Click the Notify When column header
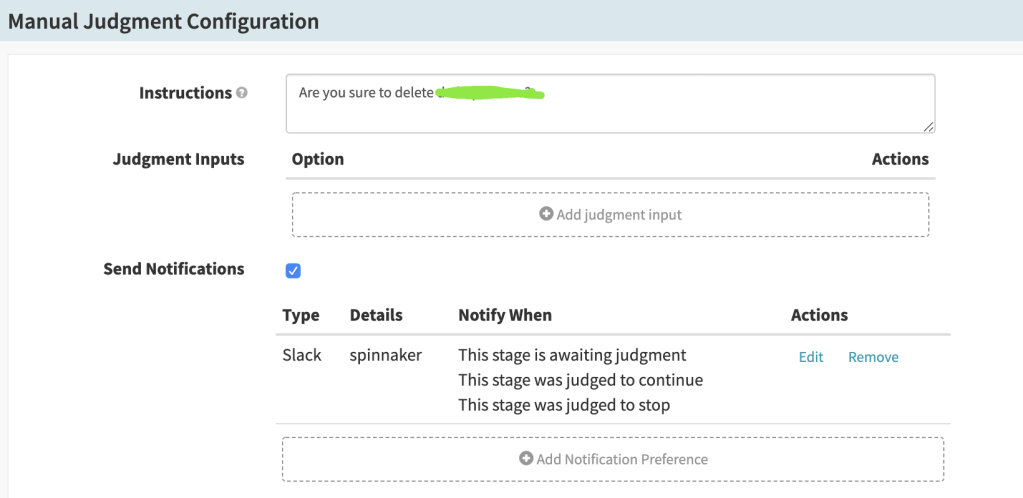1023x498 pixels. 504,315
